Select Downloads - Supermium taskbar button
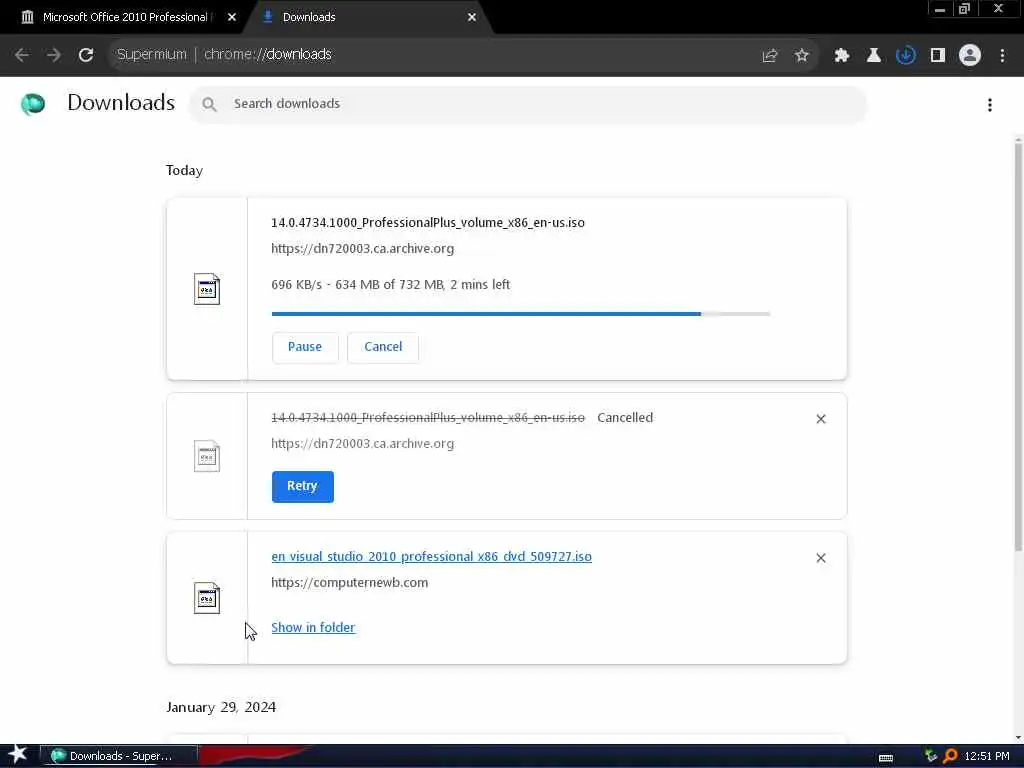 [x=118, y=756]
